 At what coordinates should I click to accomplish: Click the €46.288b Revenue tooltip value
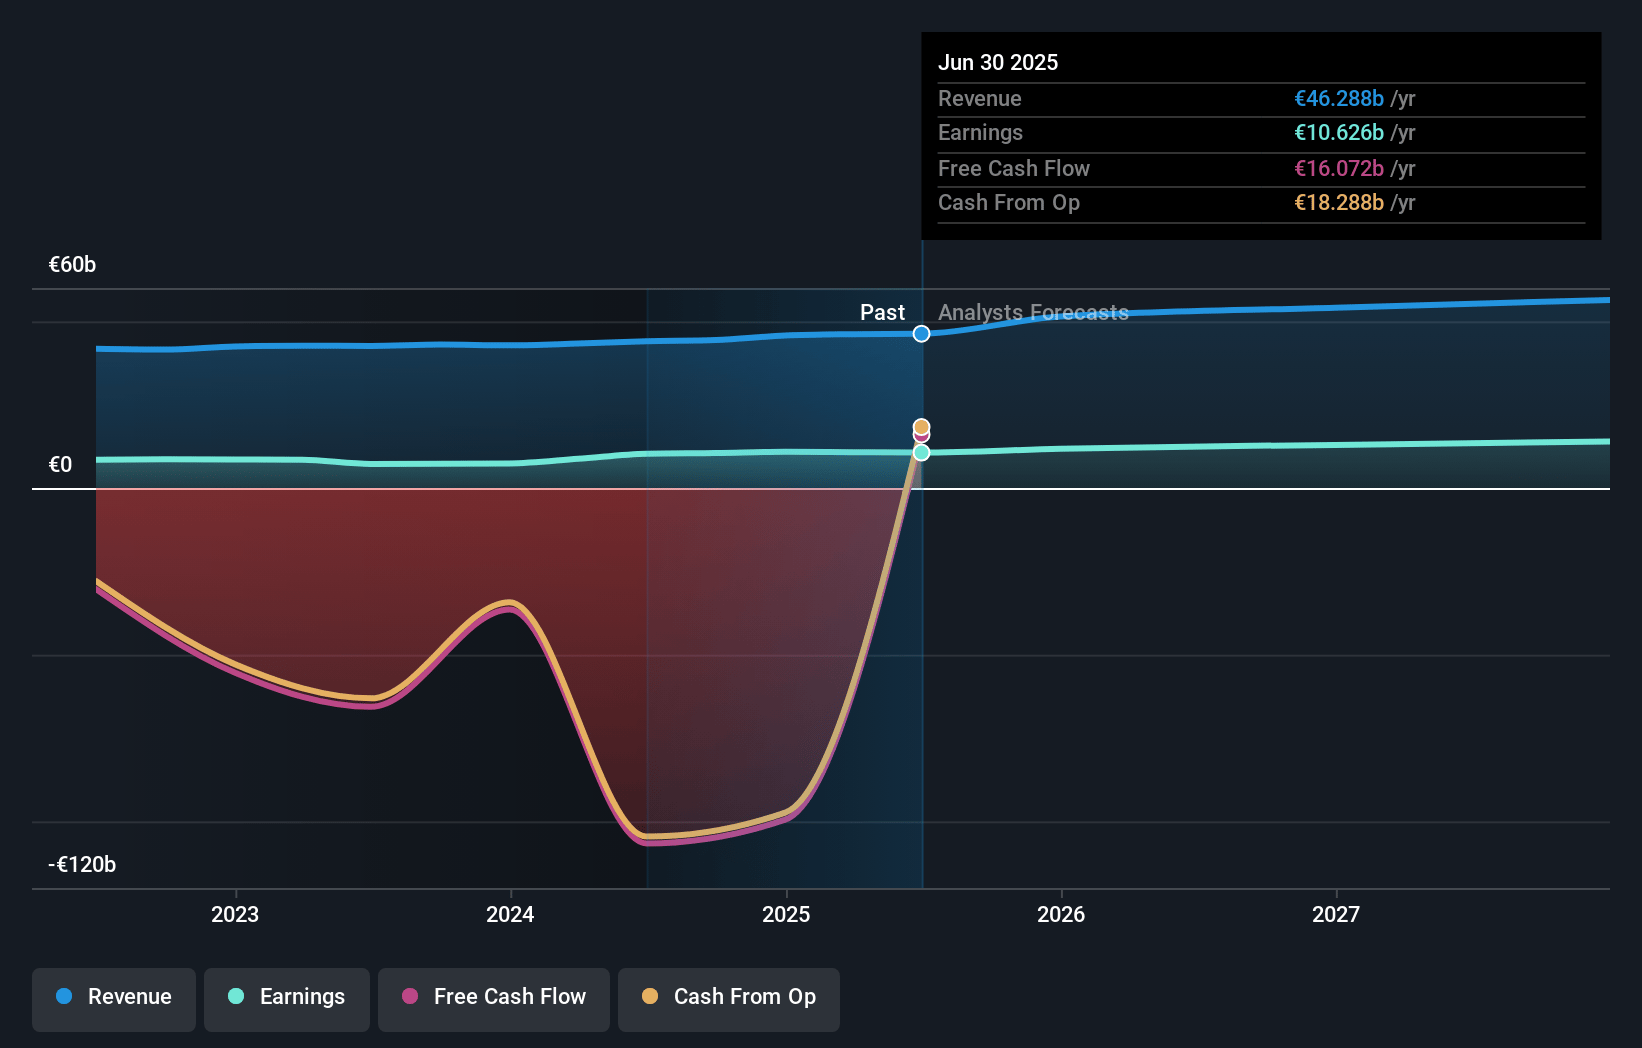(x=1339, y=98)
